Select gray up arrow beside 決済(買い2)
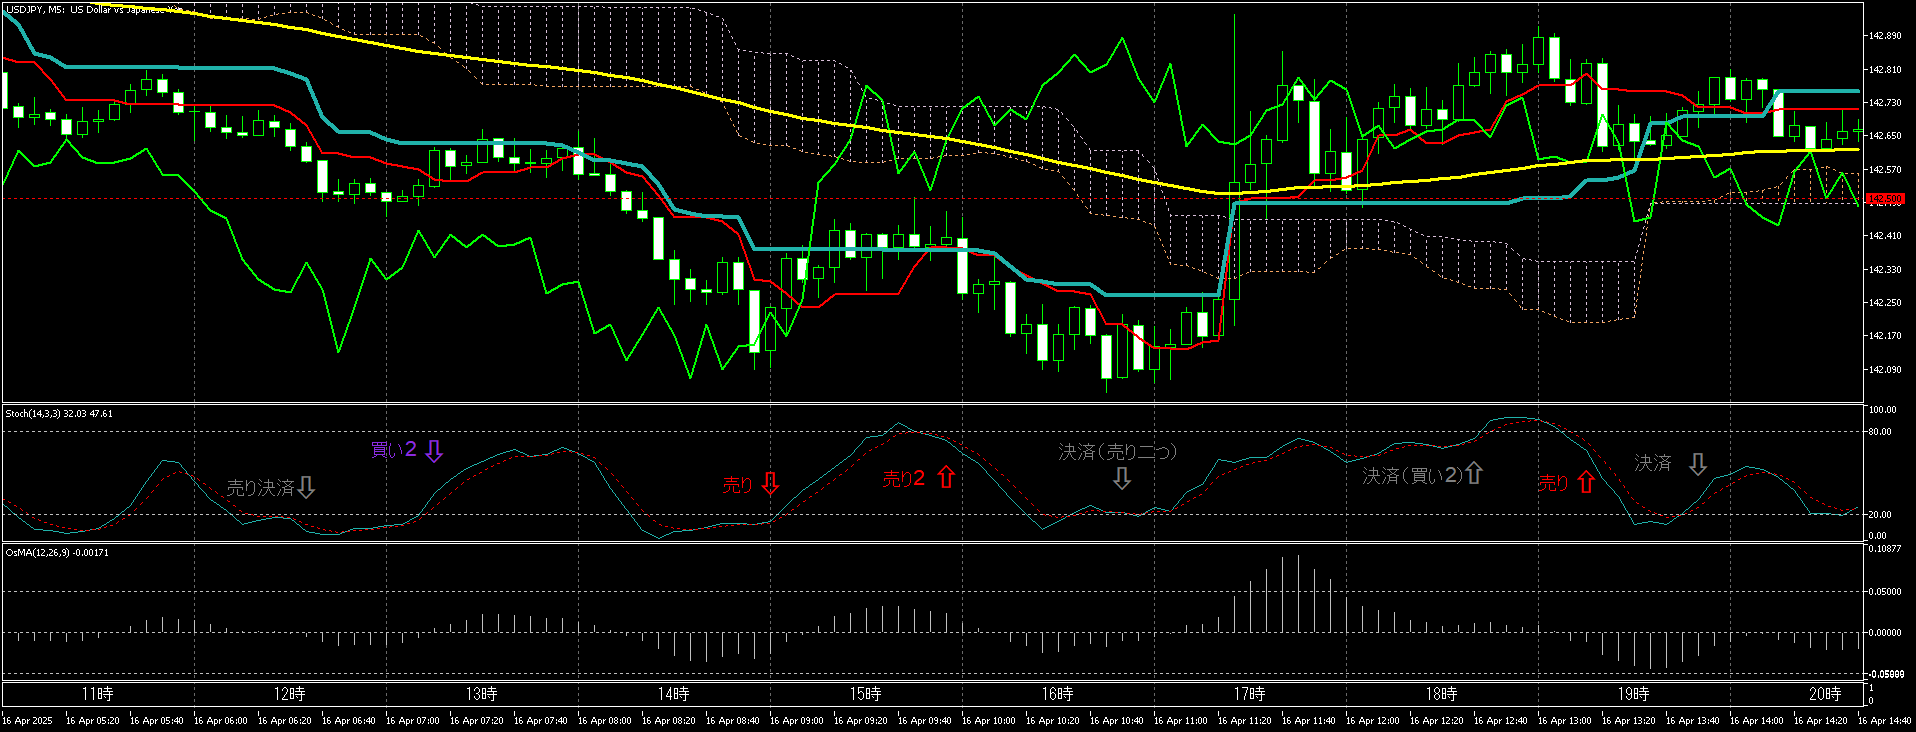 point(1474,473)
